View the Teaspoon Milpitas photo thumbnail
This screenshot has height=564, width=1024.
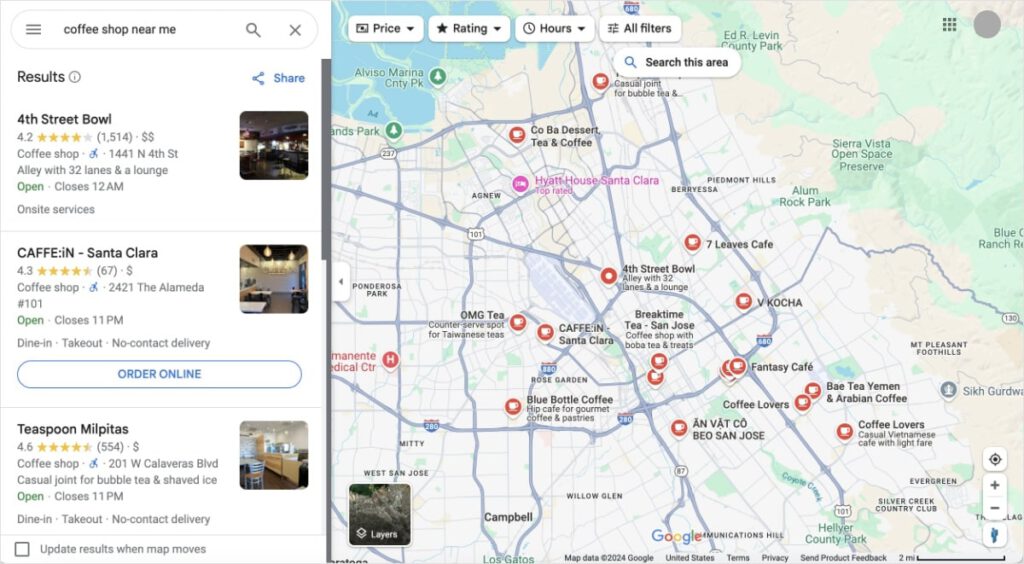(x=274, y=456)
